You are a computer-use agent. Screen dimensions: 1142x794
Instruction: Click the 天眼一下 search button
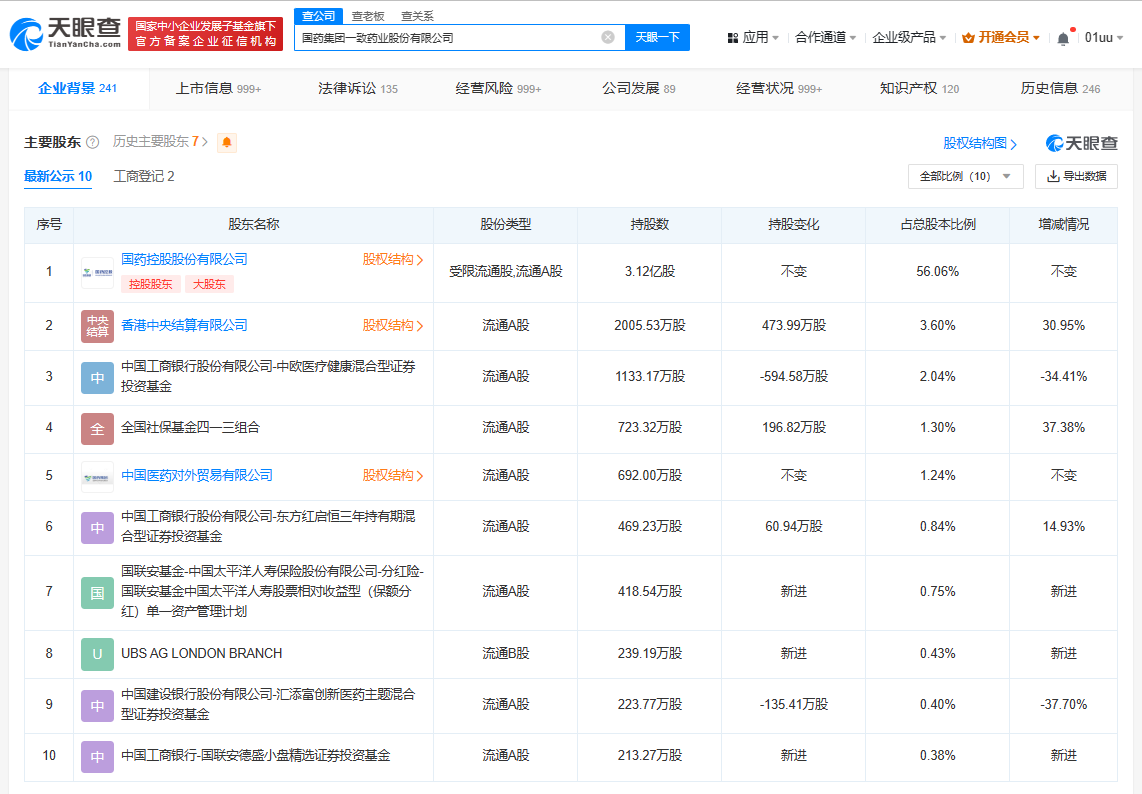point(658,36)
